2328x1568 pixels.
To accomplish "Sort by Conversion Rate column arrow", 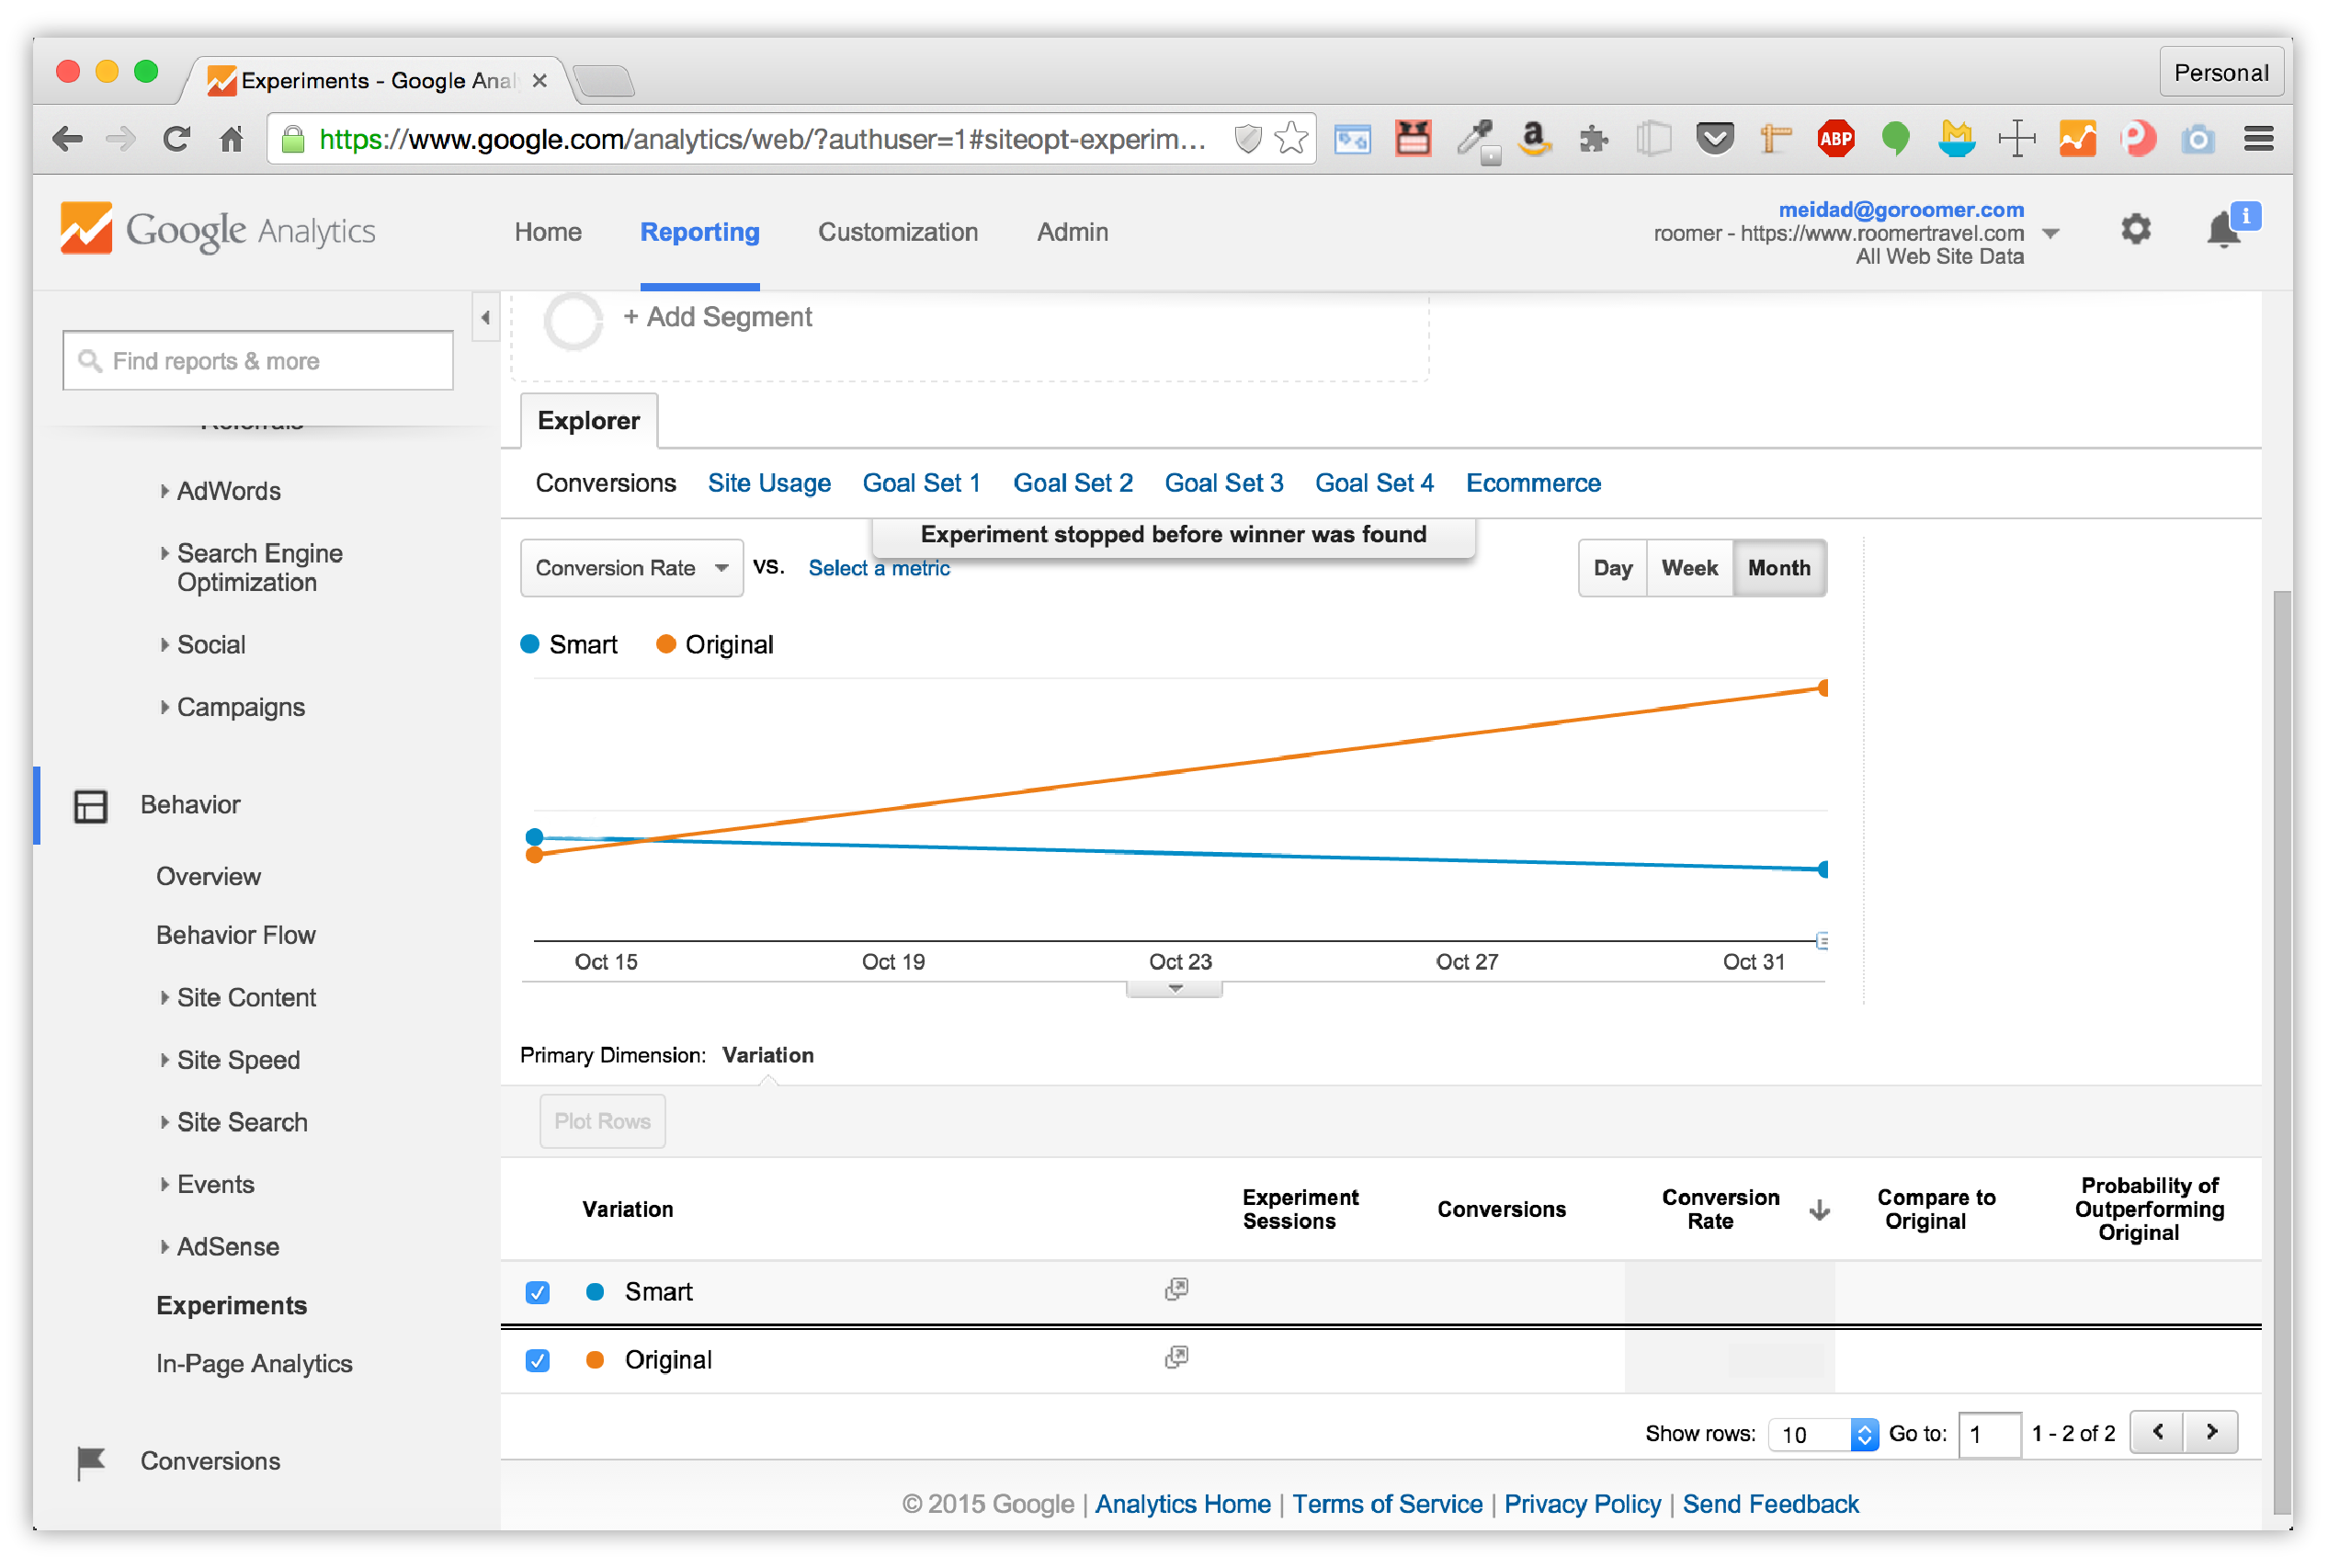I will [x=1819, y=1210].
